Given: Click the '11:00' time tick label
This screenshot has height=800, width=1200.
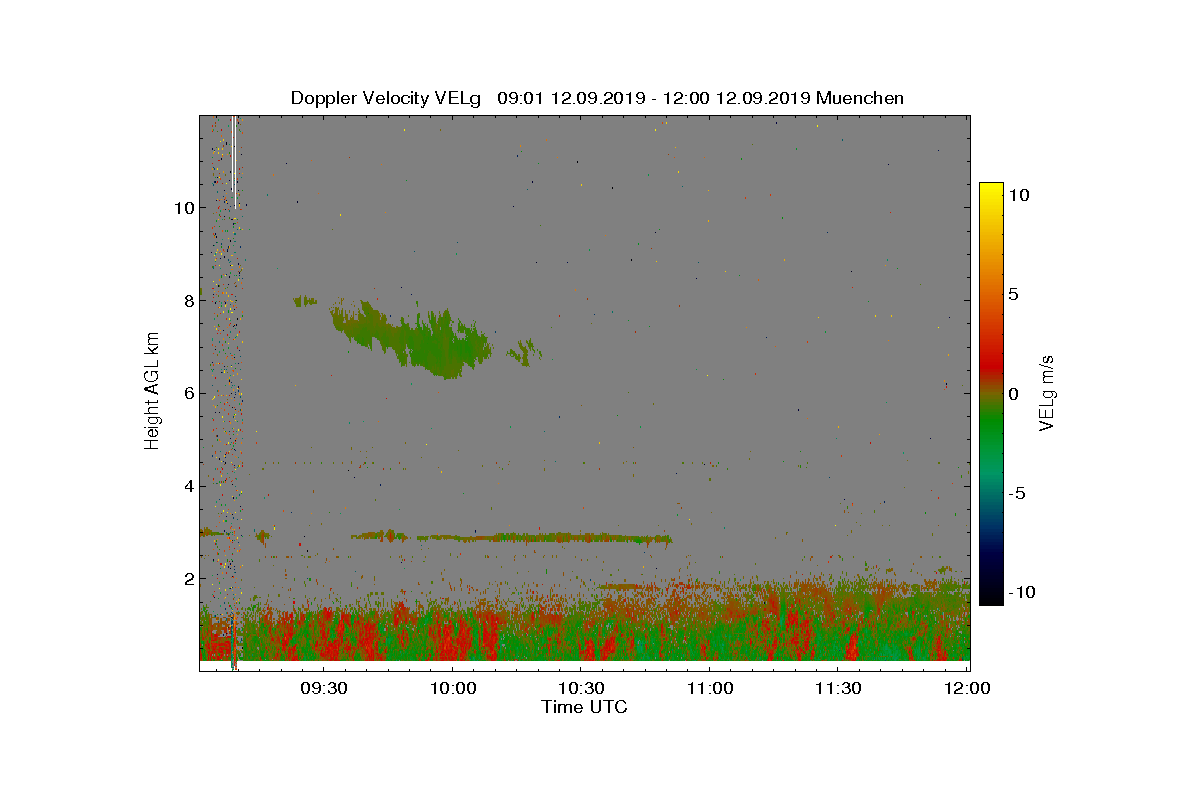Looking at the screenshot, I should pos(709,688).
